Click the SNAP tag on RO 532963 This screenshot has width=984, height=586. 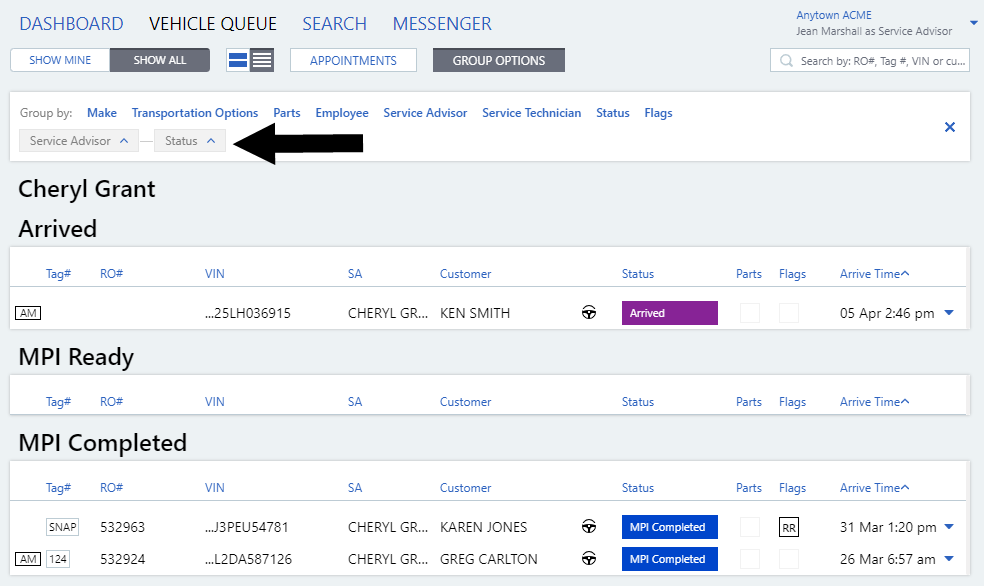pos(62,527)
